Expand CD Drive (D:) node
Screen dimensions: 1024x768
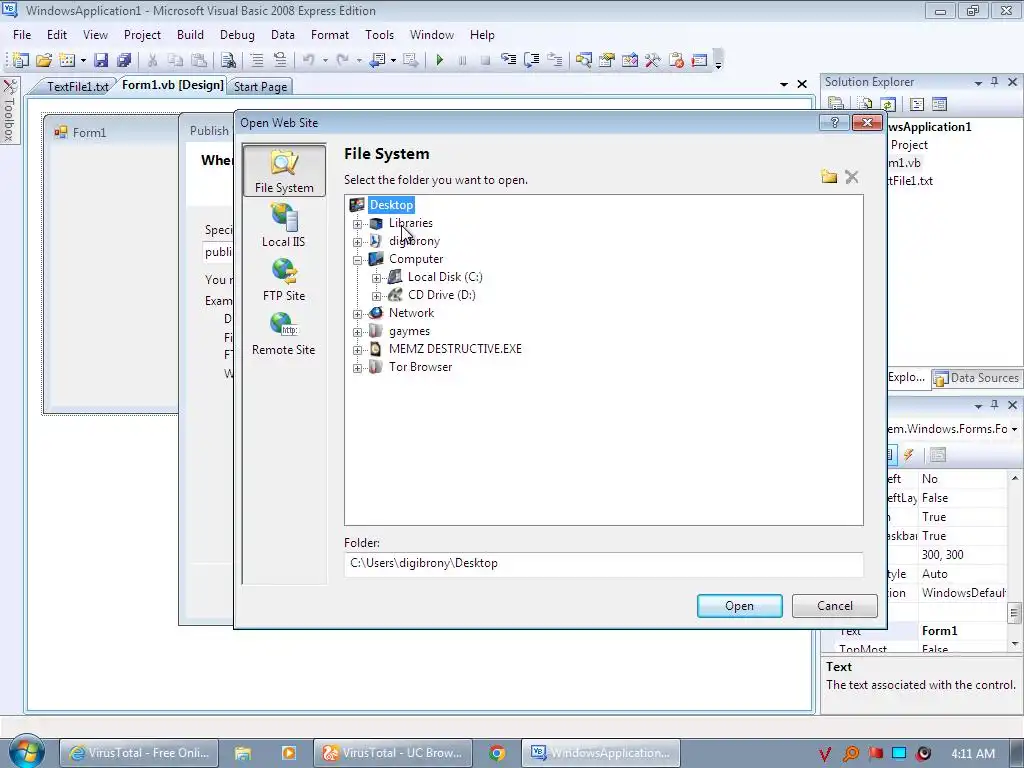(376, 296)
